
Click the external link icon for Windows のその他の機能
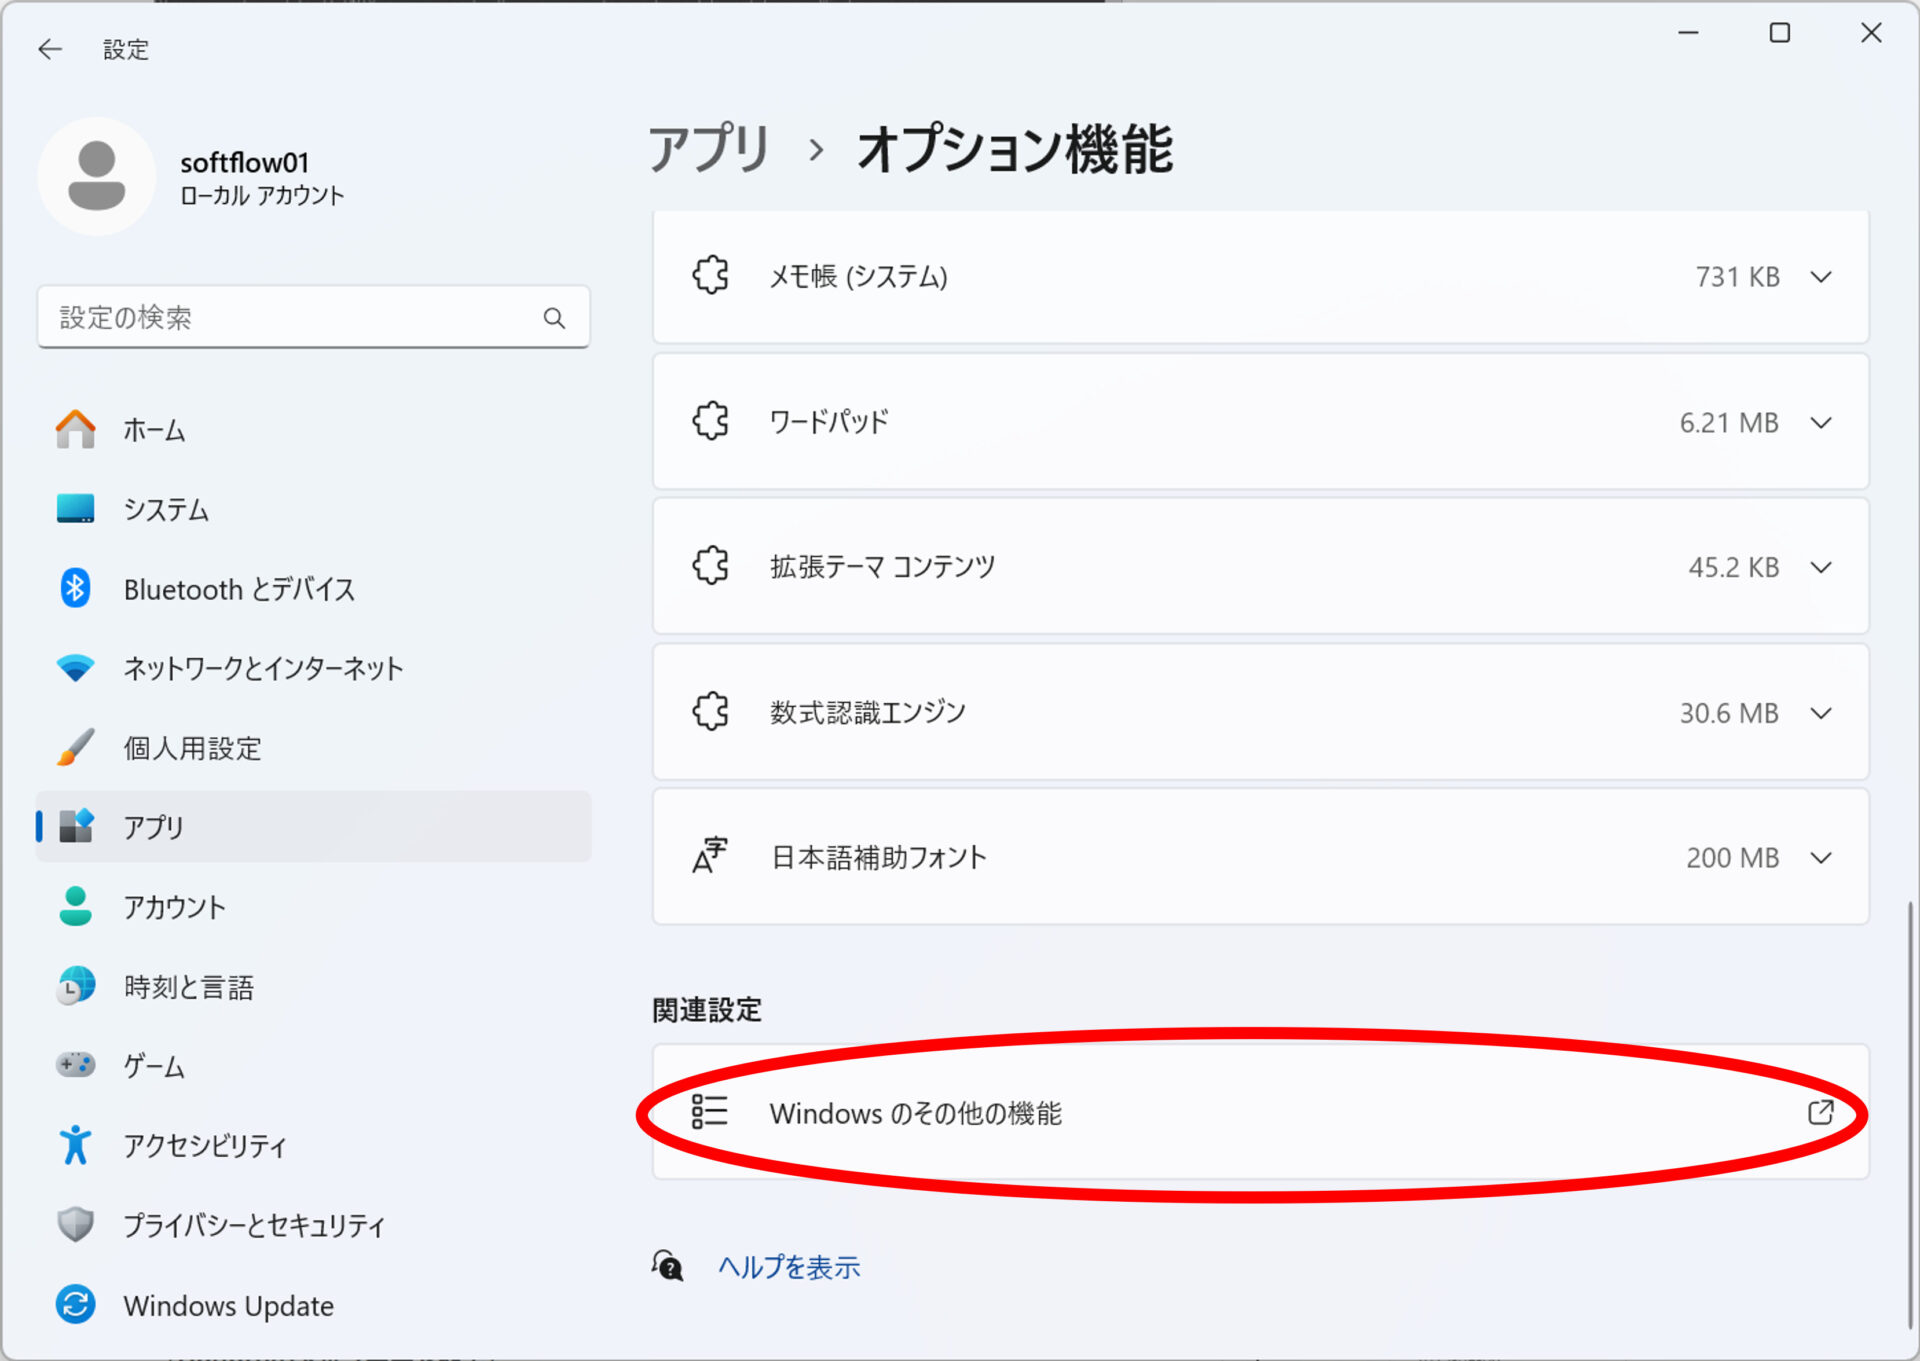(x=1821, y=1112)
